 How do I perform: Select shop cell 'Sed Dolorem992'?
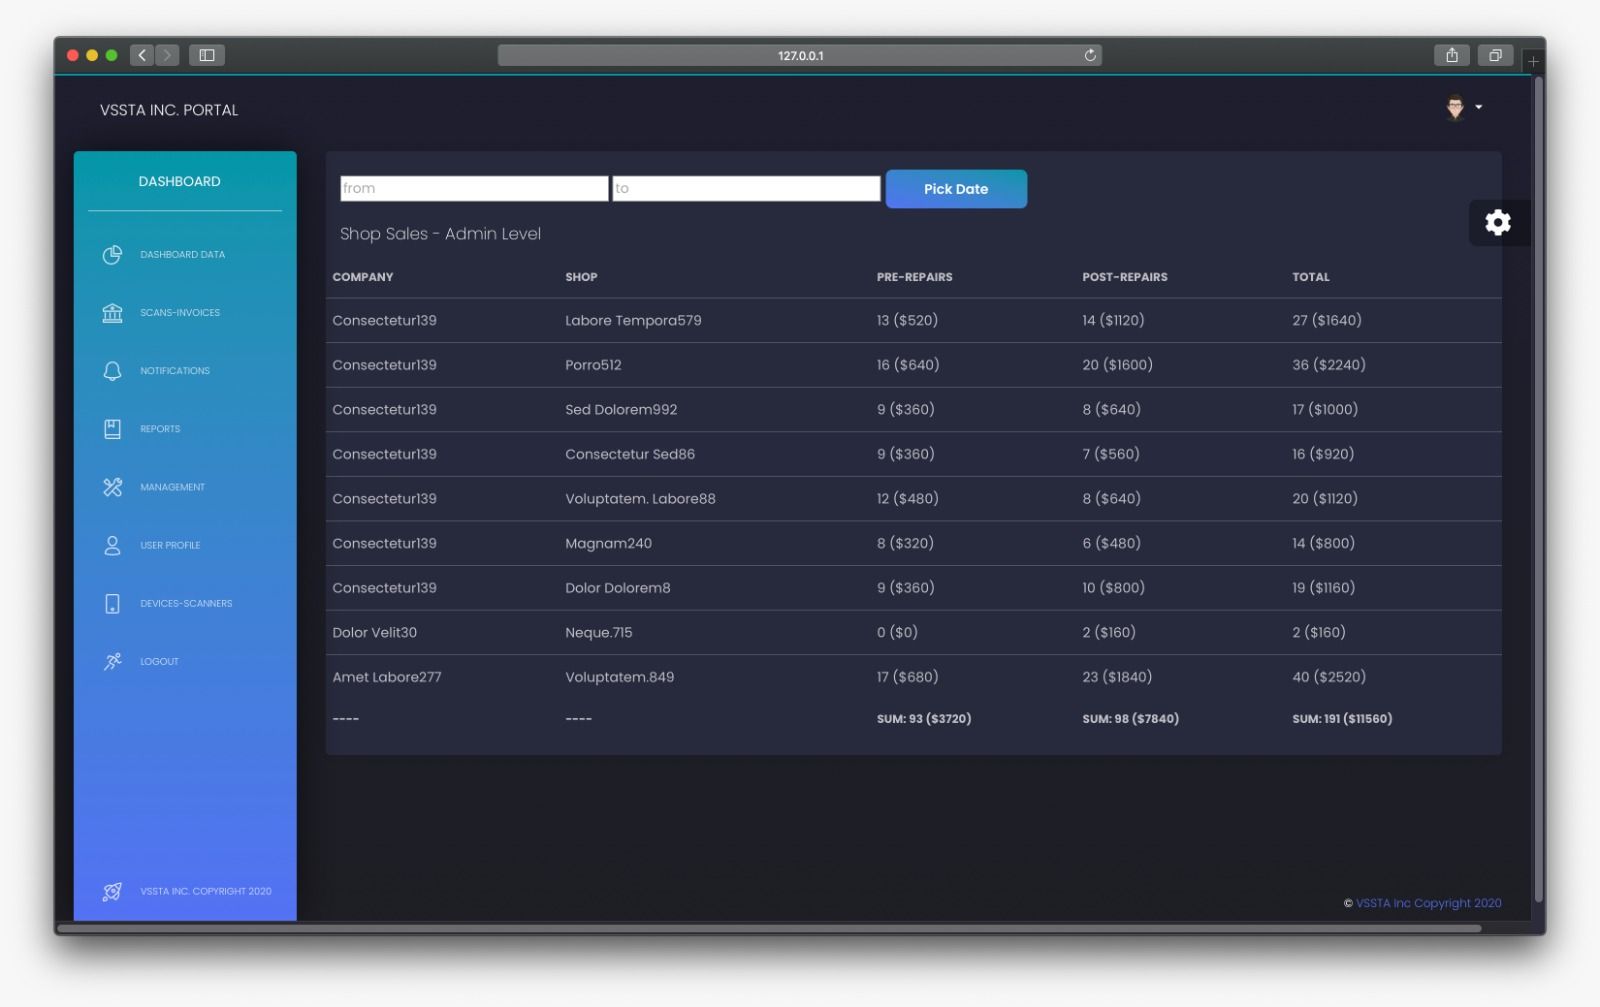click(621, 410)
